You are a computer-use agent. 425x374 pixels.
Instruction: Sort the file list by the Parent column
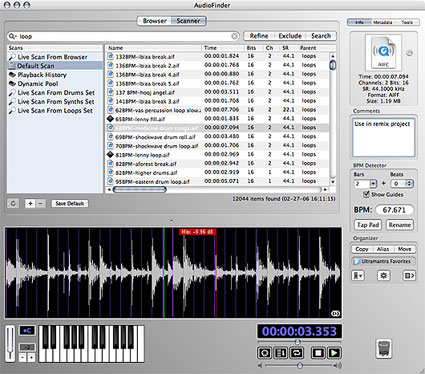click(313, 48)
